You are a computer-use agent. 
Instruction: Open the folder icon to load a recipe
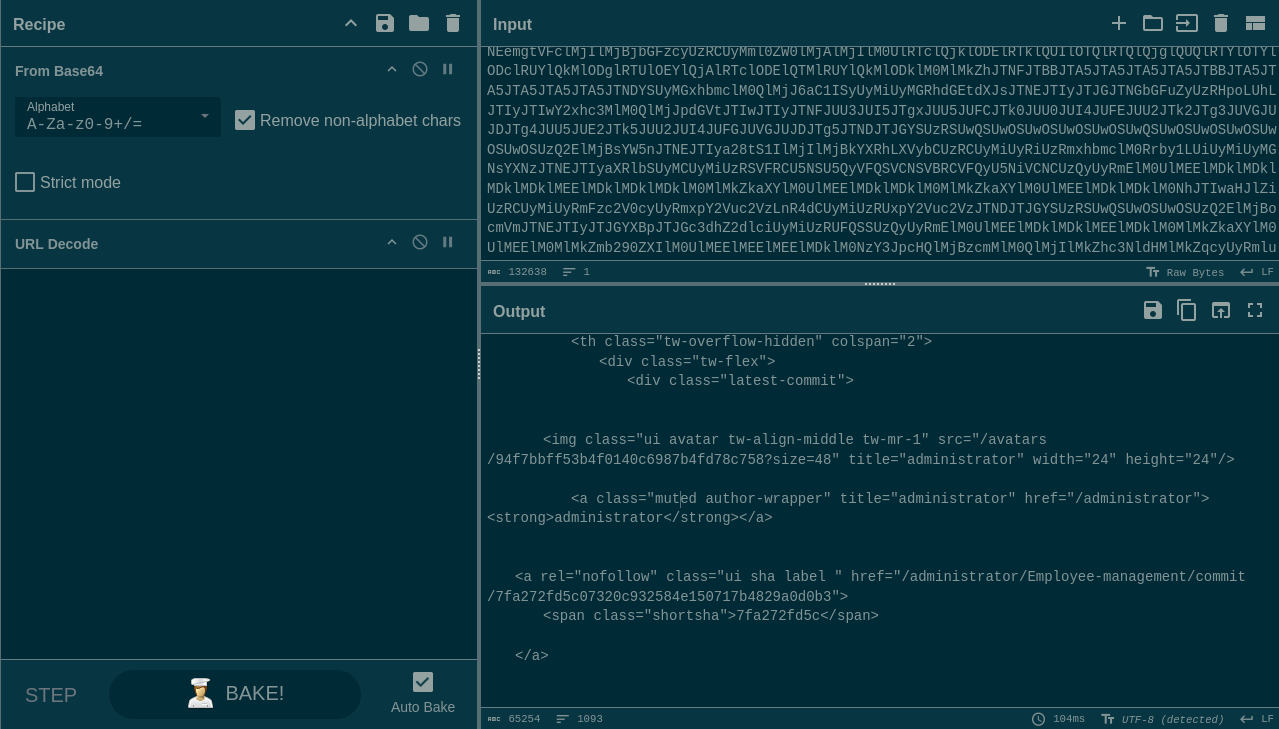[x=419, y=23]
